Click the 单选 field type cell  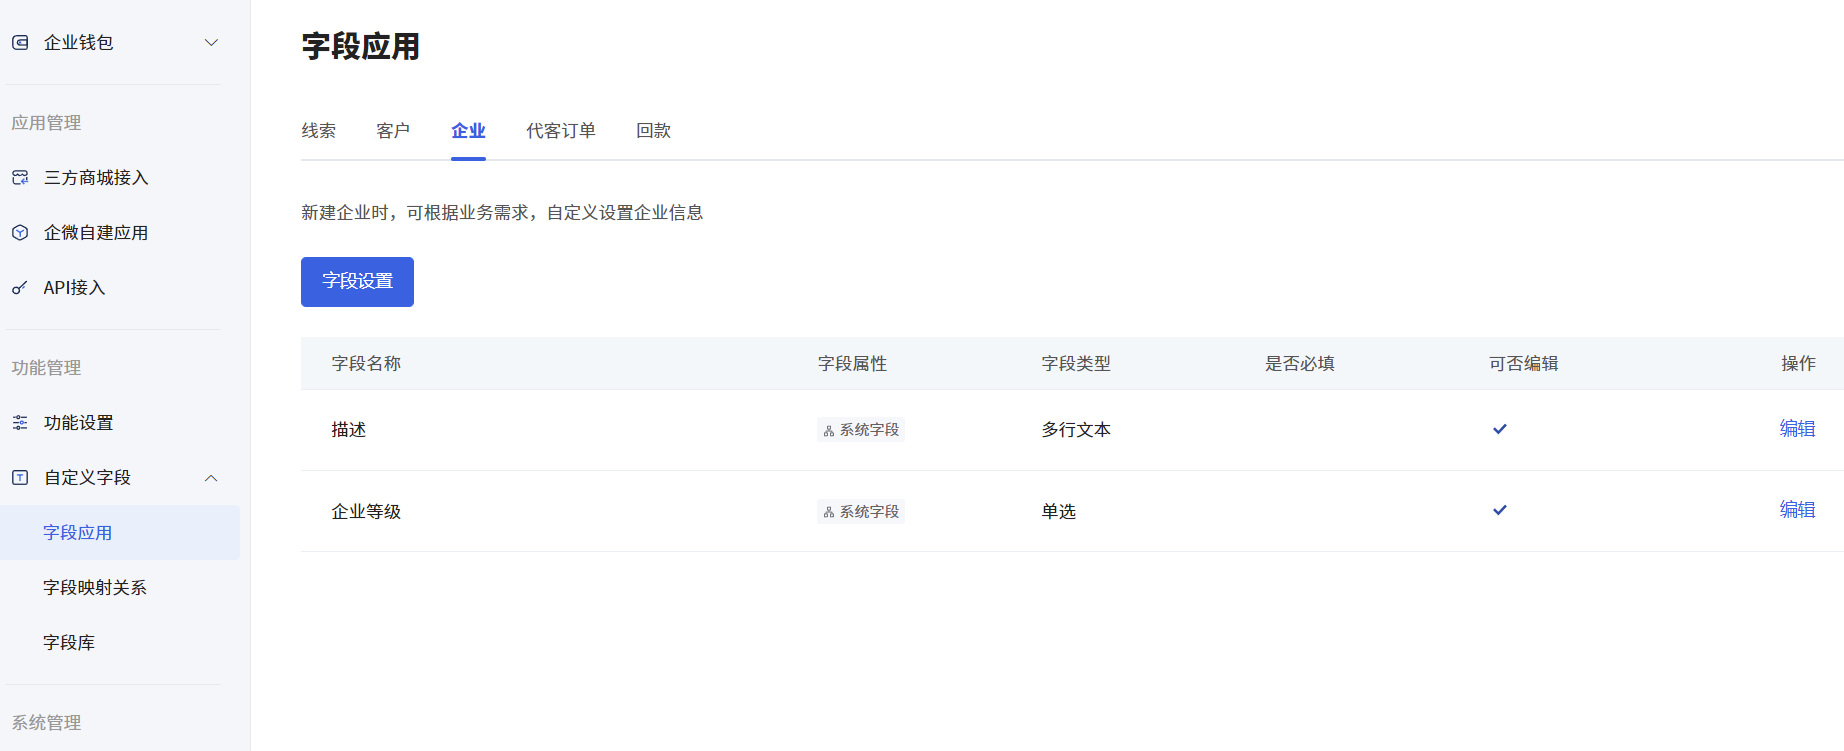coord(1059,512)
